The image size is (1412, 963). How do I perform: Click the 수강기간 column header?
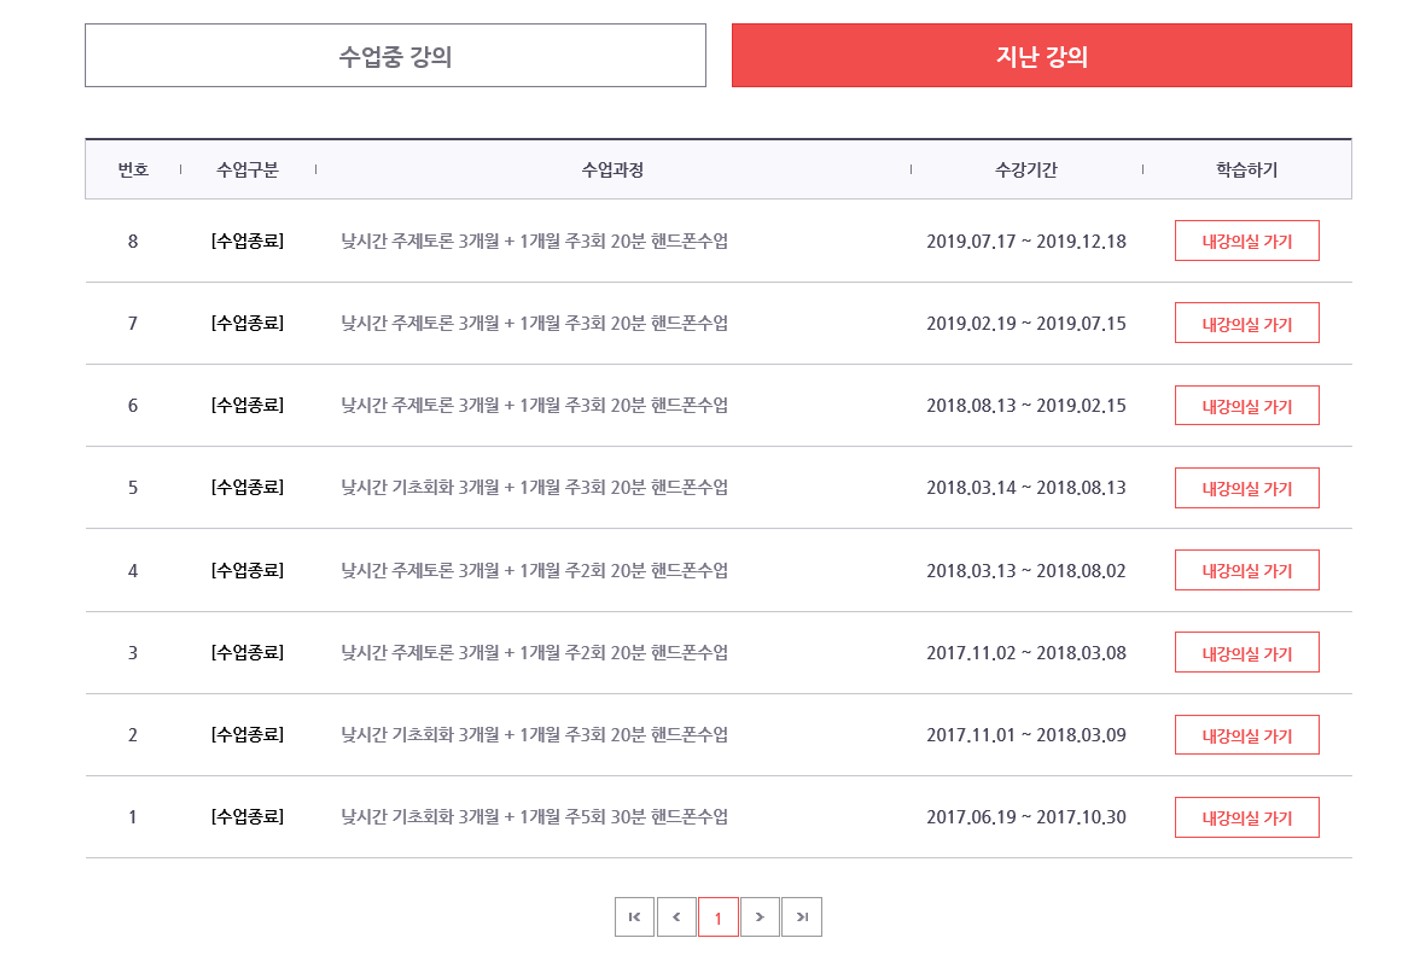tap(1026, 170)
